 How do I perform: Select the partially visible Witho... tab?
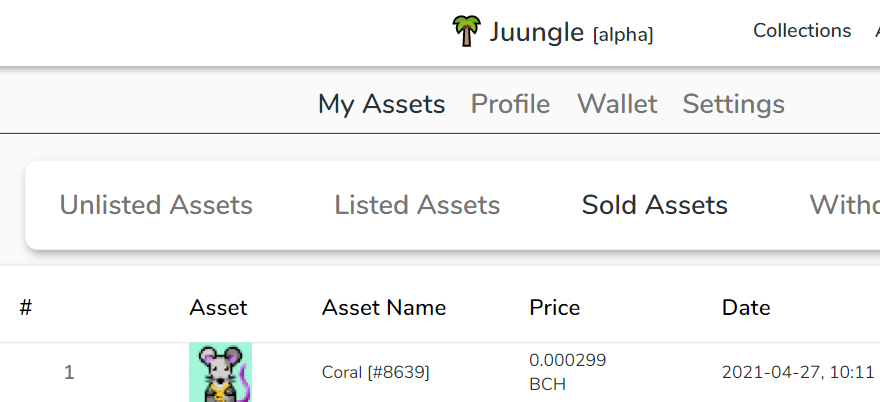(x=844, y=205)
